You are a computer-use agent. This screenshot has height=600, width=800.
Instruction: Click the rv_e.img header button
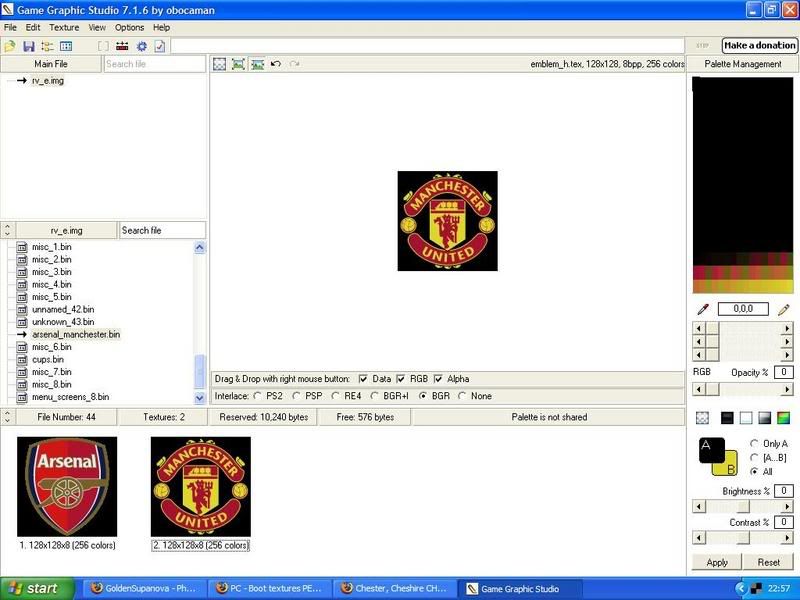coord(66,231)
